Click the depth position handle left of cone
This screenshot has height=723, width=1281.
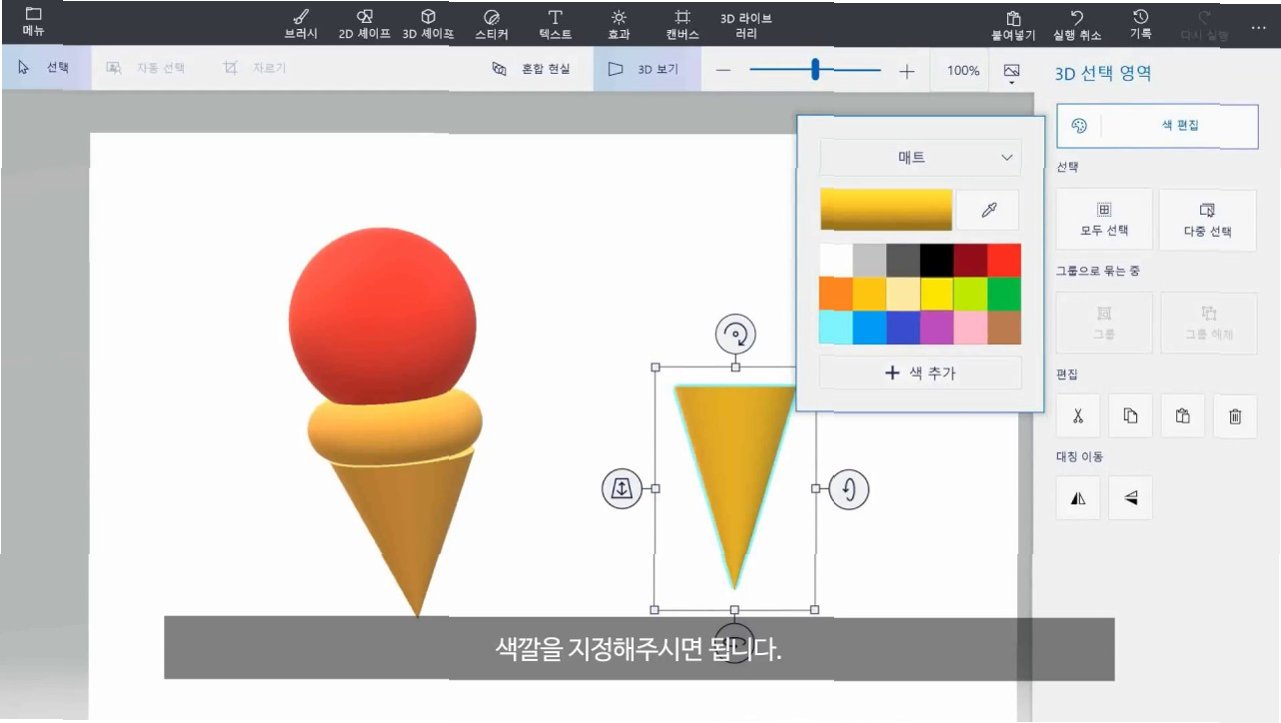point(621,489)
